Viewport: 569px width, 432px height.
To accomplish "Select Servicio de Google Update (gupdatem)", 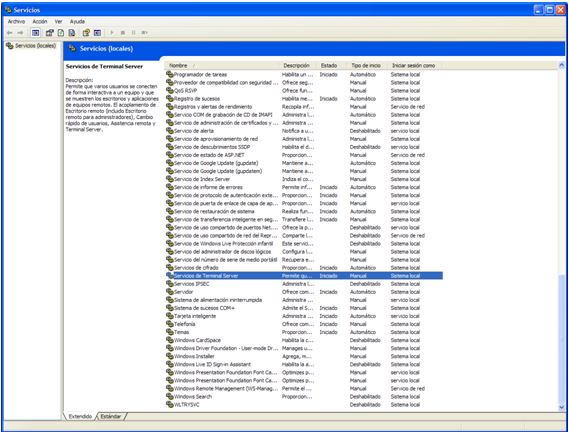I will click(x=304, y=171).
